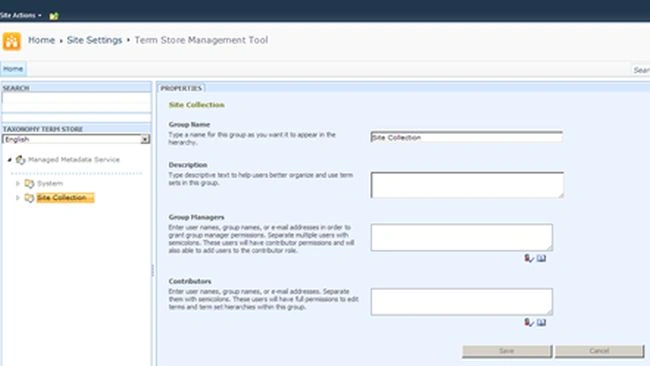
Task: Select the Home navigation tab
Action: [x=13, y=69]
